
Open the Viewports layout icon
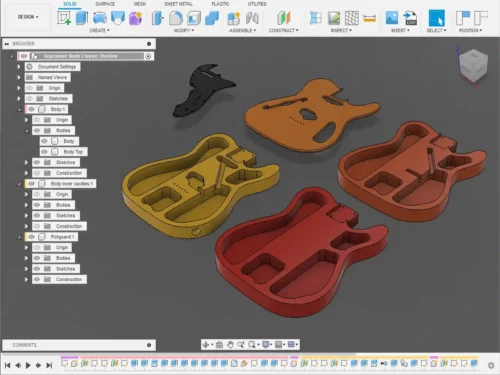point(291,344)
